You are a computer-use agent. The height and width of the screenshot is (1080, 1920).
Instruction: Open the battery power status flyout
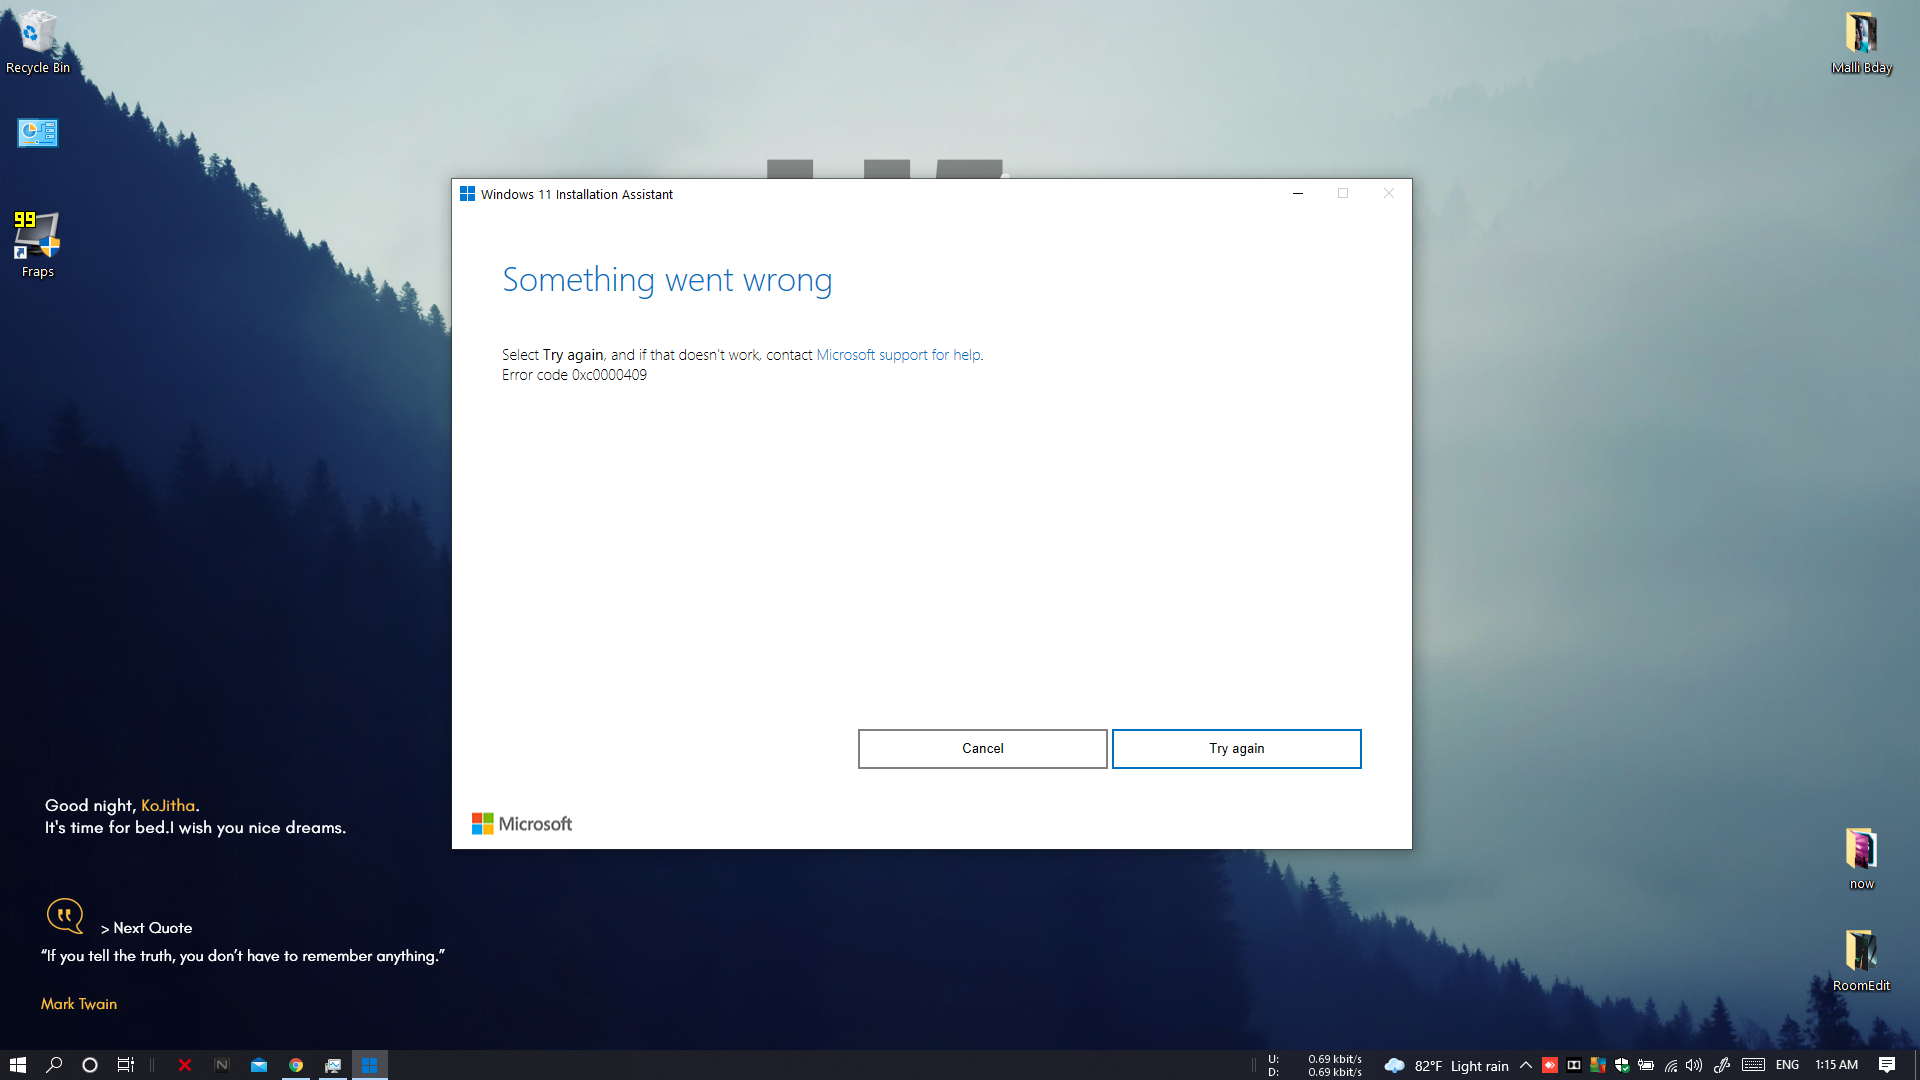click(x=1647, y=1065)
